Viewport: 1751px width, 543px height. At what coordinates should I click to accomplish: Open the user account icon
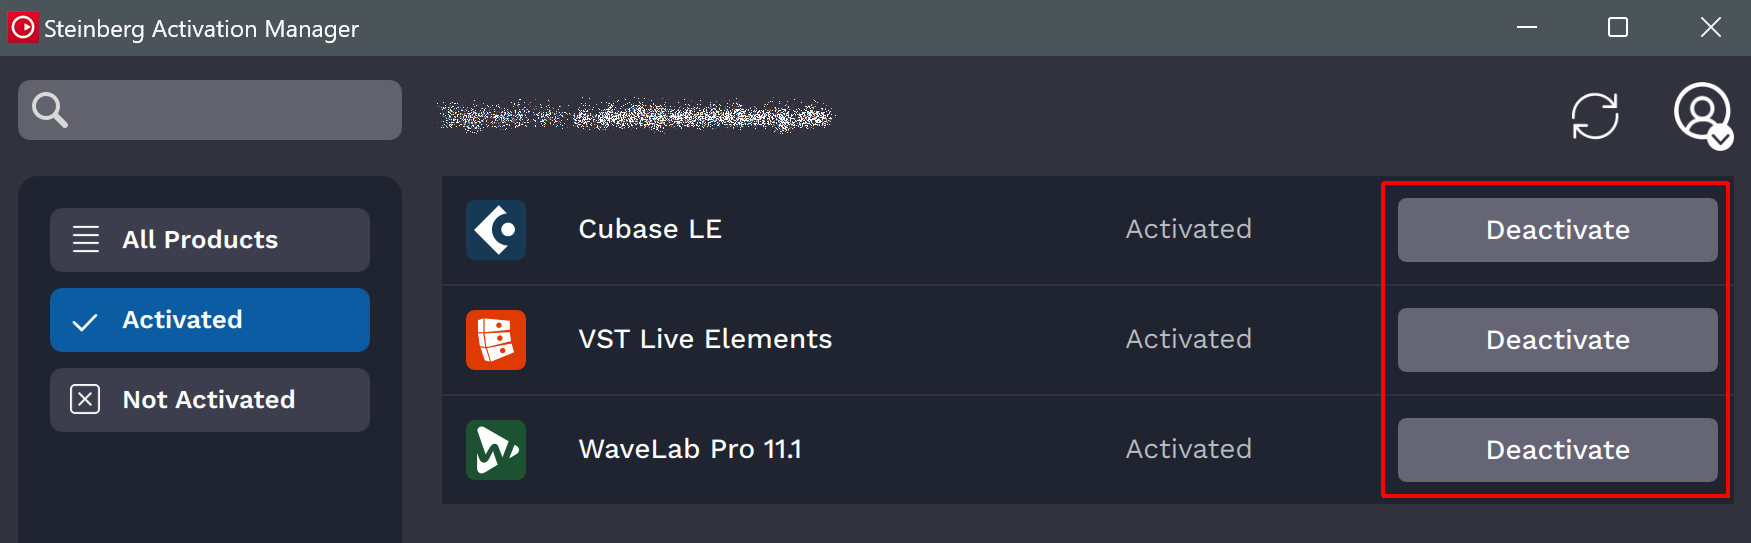1703,115
